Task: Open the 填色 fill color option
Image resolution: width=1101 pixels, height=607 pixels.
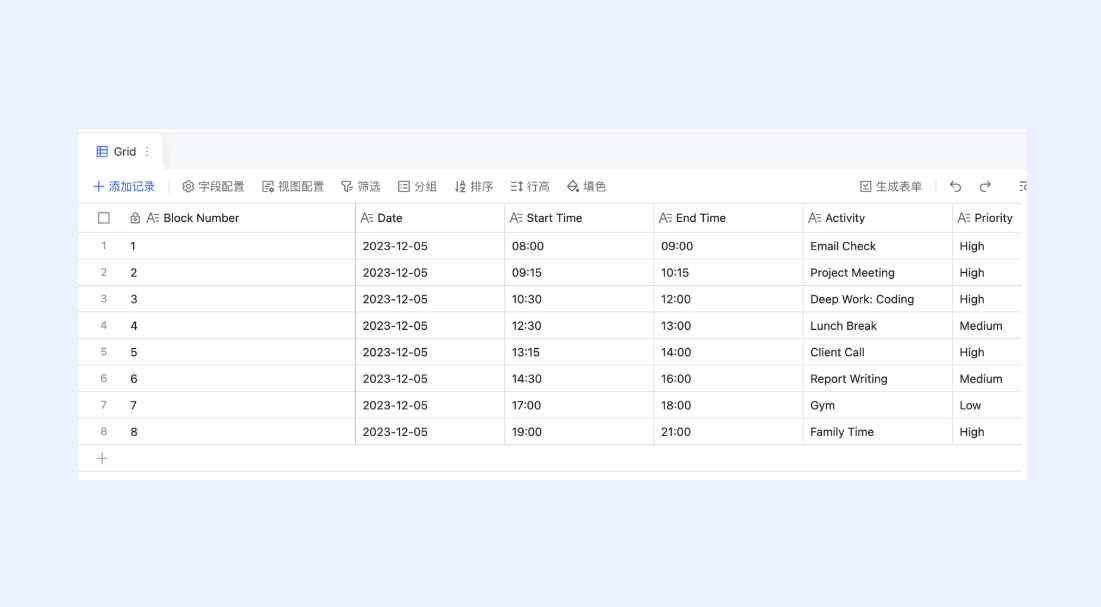Action: pyautogui.click(x=586, y=187)
